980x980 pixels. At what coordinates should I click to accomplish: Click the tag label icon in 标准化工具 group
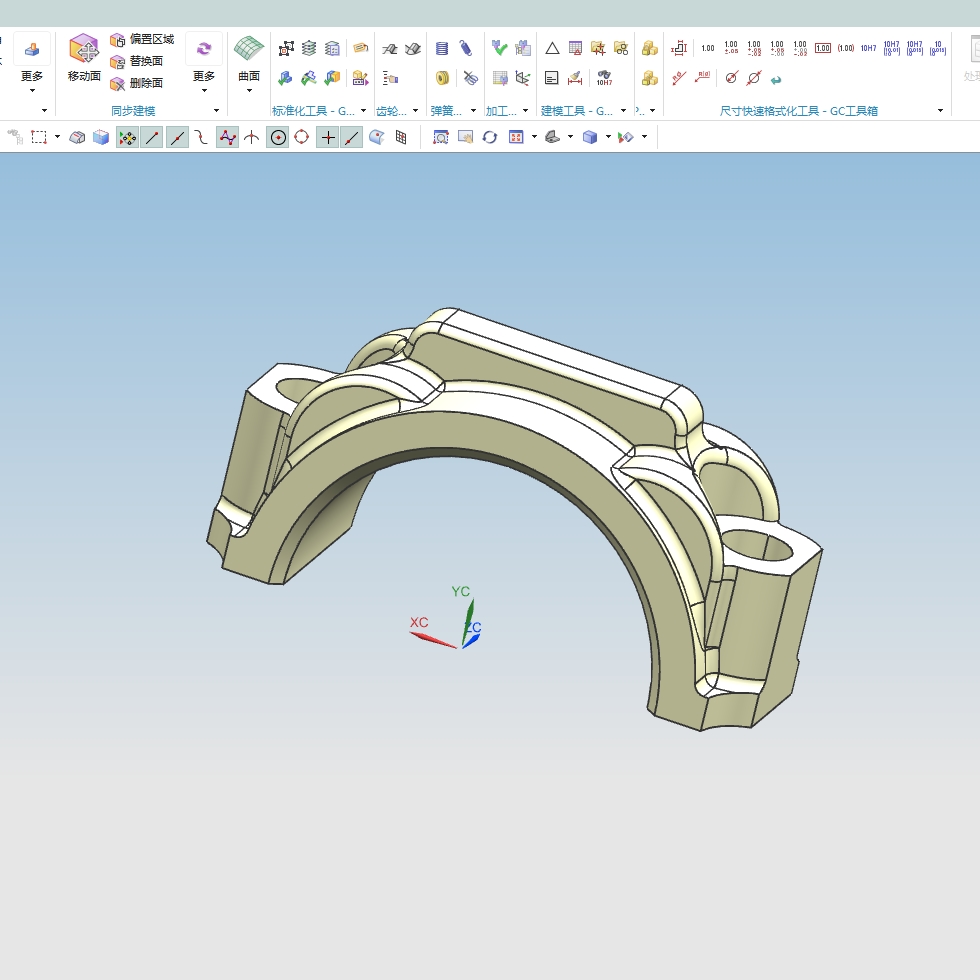pyautogui.click(x=361, y=48)
